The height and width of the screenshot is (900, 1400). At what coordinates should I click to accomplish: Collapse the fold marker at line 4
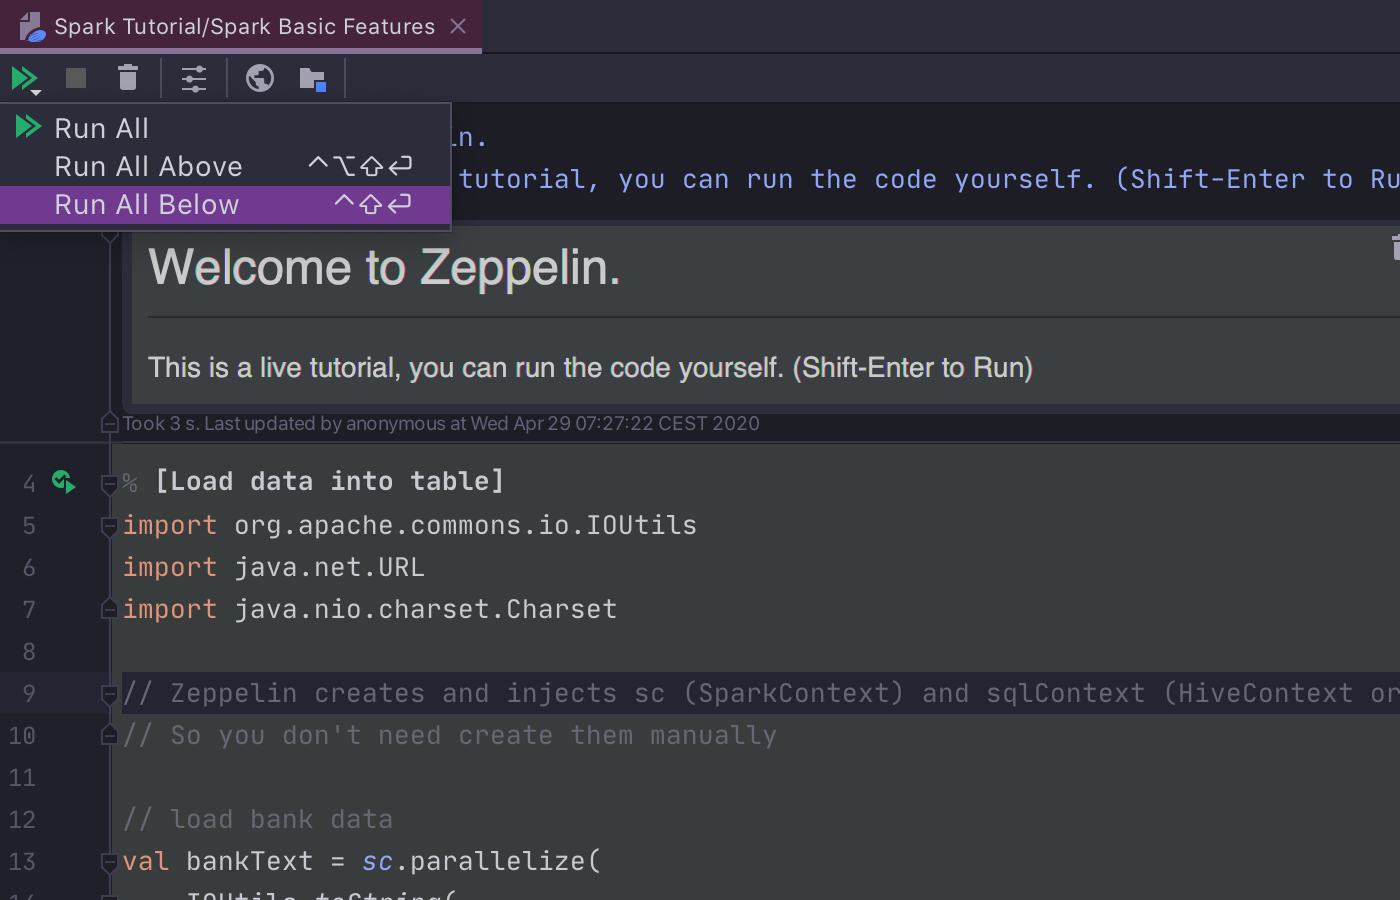tap(110, 485)
